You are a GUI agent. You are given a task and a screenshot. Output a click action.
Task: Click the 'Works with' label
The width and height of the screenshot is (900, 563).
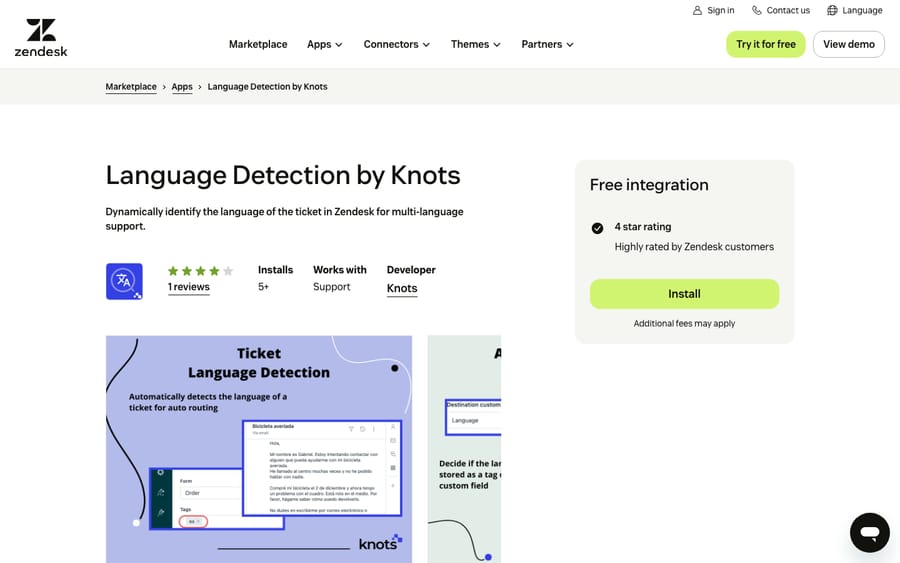(340, 270)
